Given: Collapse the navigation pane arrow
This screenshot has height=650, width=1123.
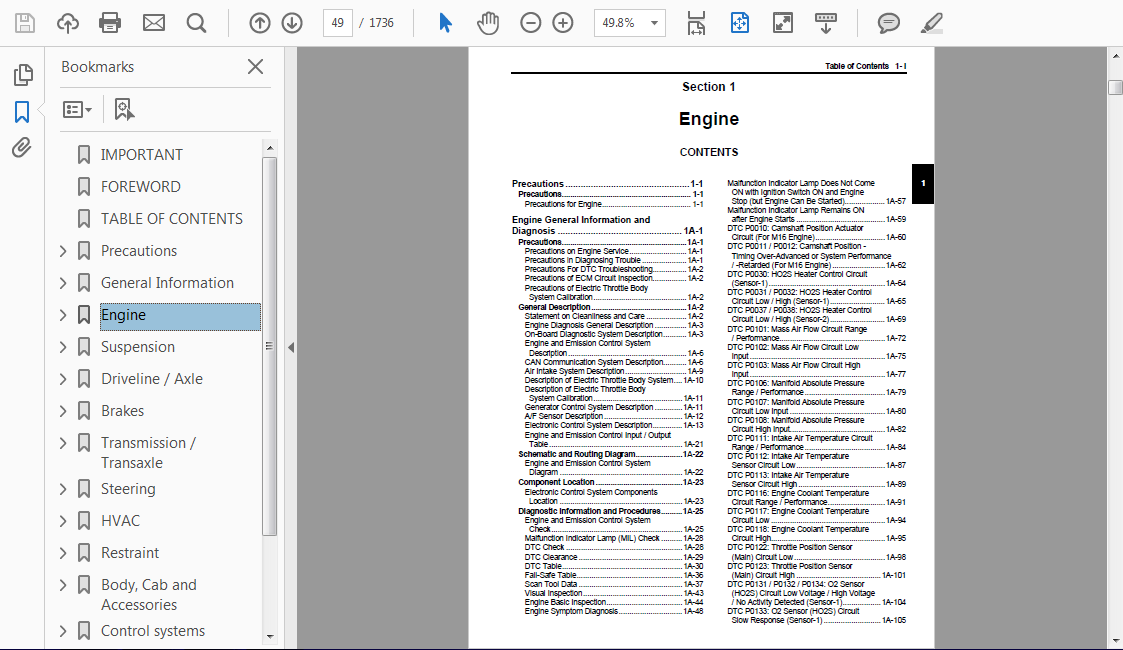Looking at the screenshot, I should coord(291,347).
